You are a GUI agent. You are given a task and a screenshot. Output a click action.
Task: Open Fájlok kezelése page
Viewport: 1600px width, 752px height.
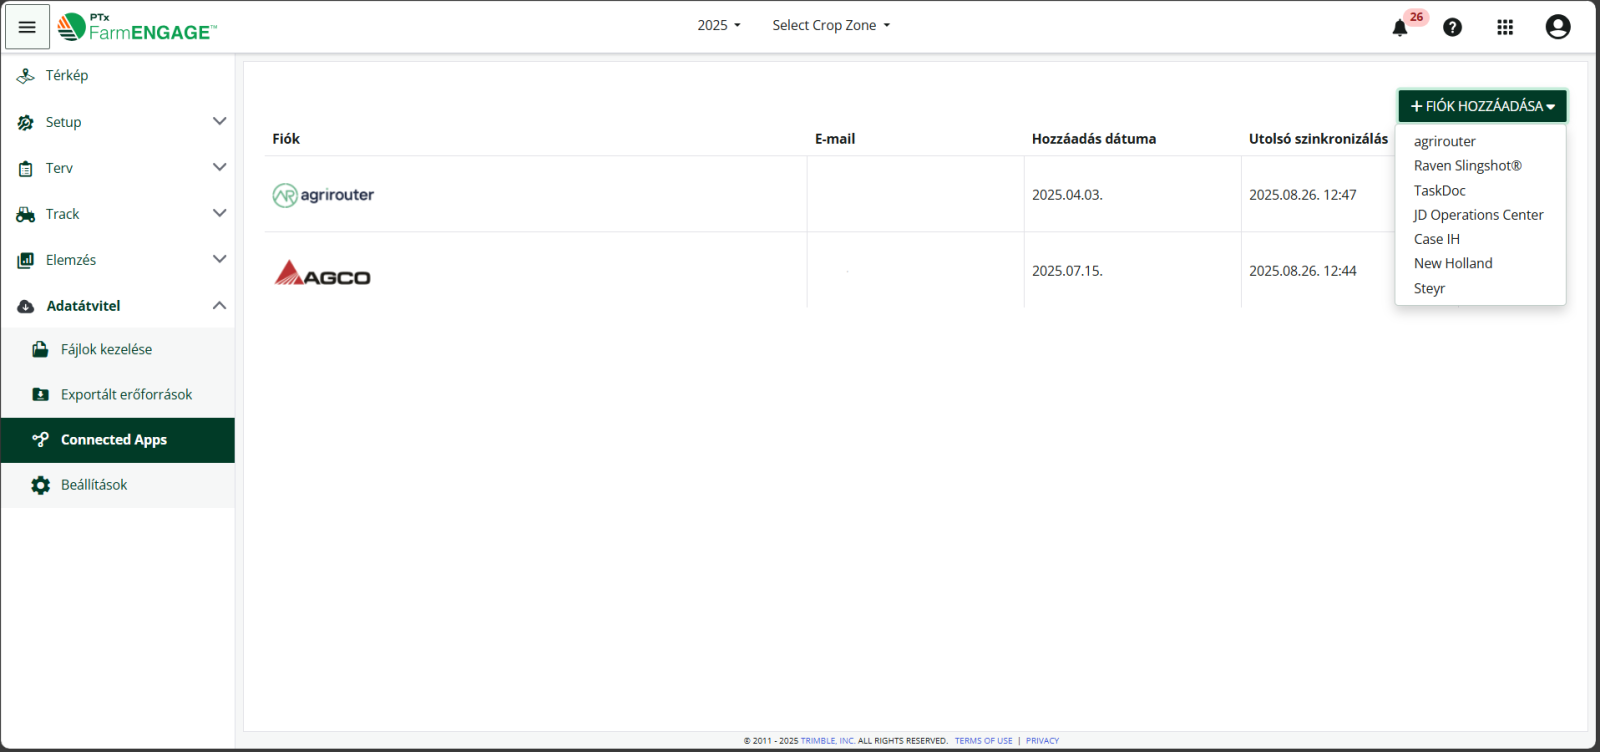pyautogui.click(x=118, y=349)
